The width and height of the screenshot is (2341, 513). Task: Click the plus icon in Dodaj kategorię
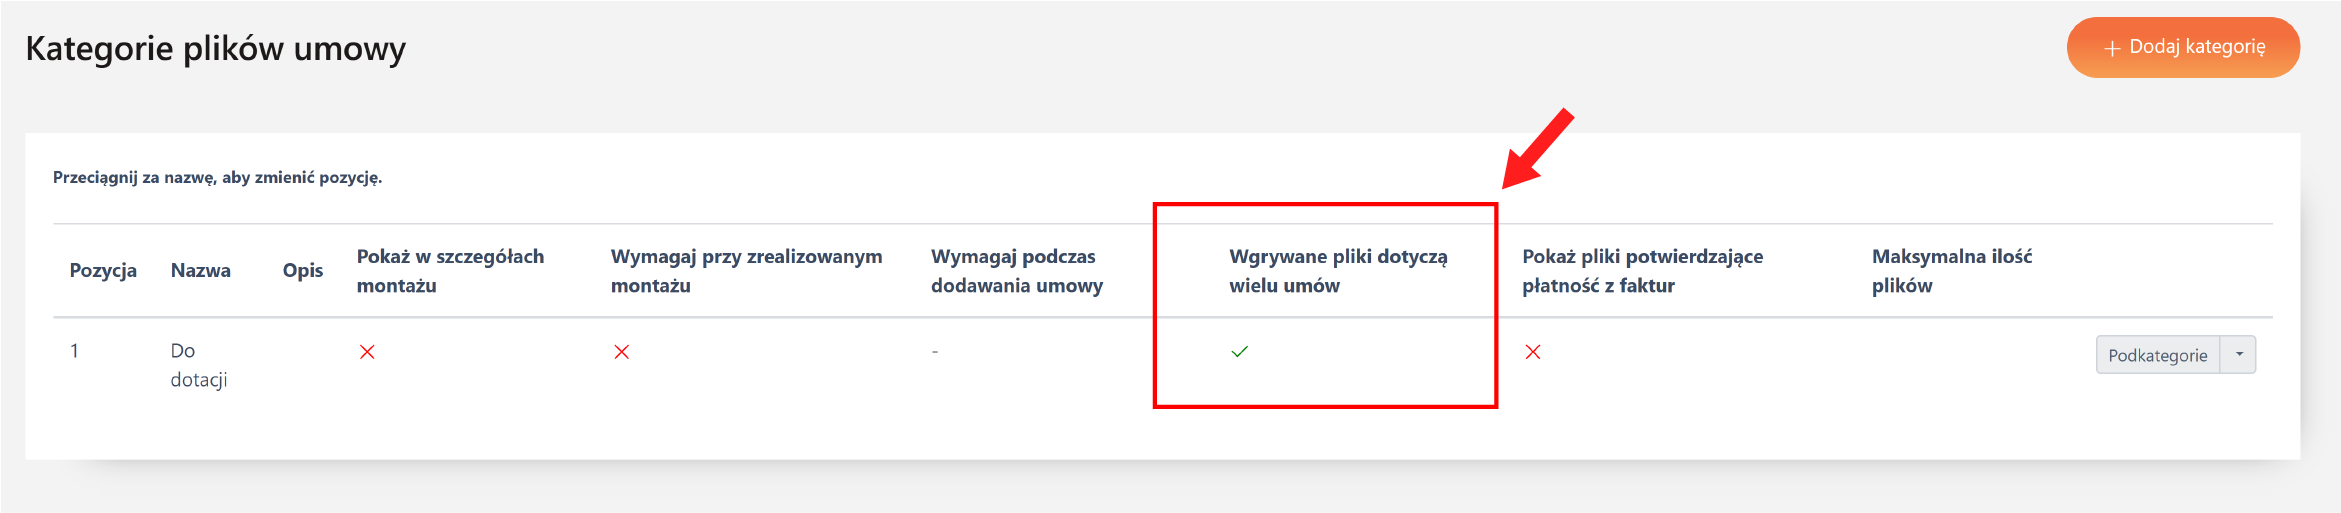[2112, 48]
